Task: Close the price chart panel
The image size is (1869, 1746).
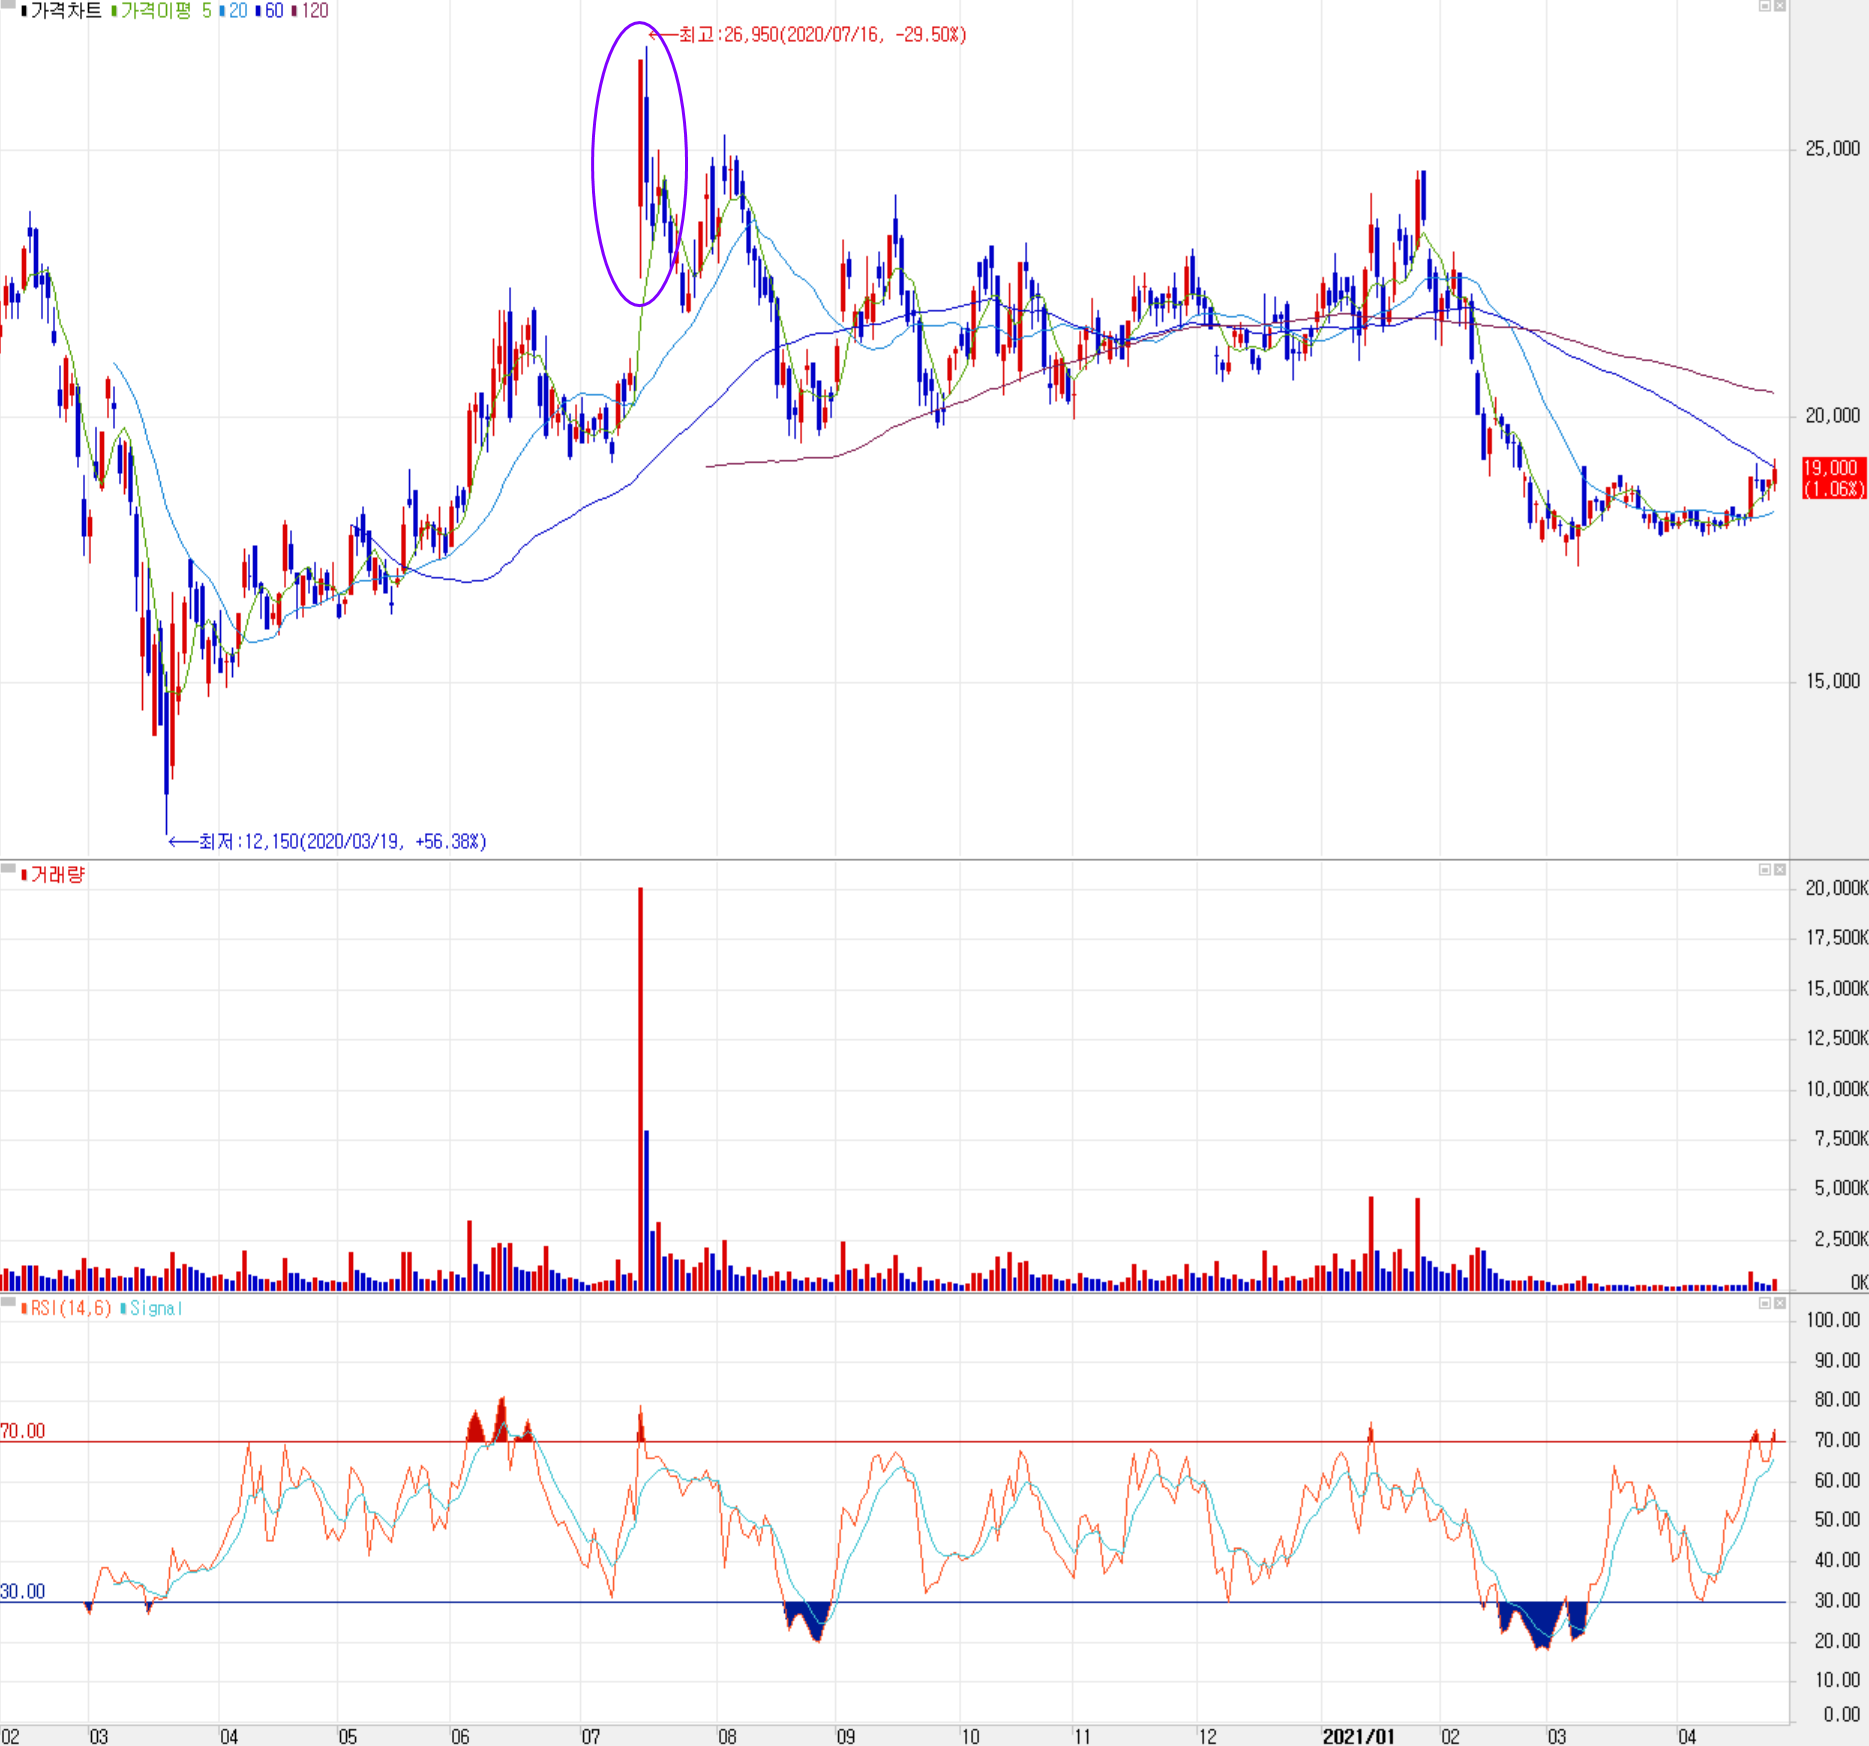Action: tap(1780, 6)
